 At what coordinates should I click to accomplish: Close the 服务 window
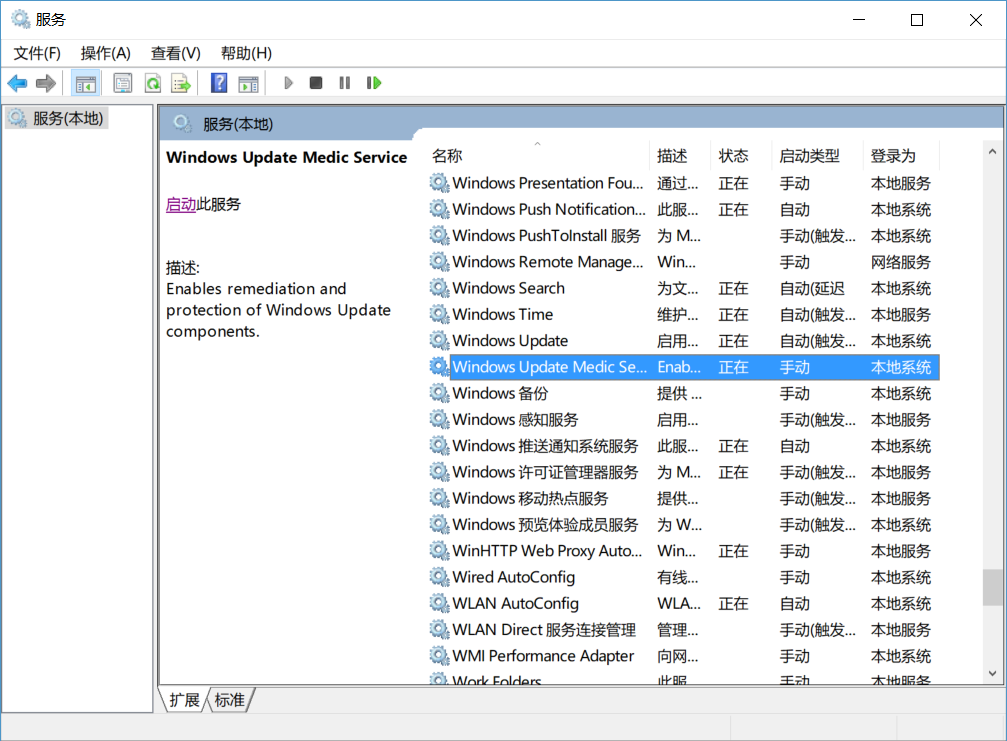(x=976, y=20)
